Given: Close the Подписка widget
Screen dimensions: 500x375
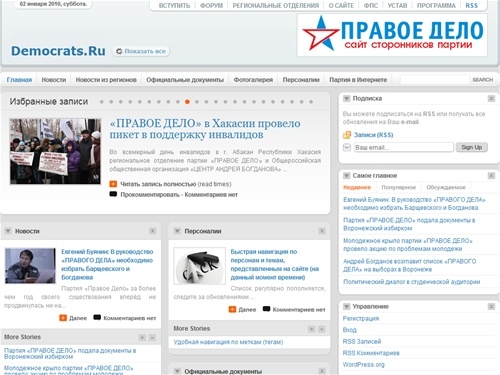Looking at the screenshot, I should (x=491, y=99).
